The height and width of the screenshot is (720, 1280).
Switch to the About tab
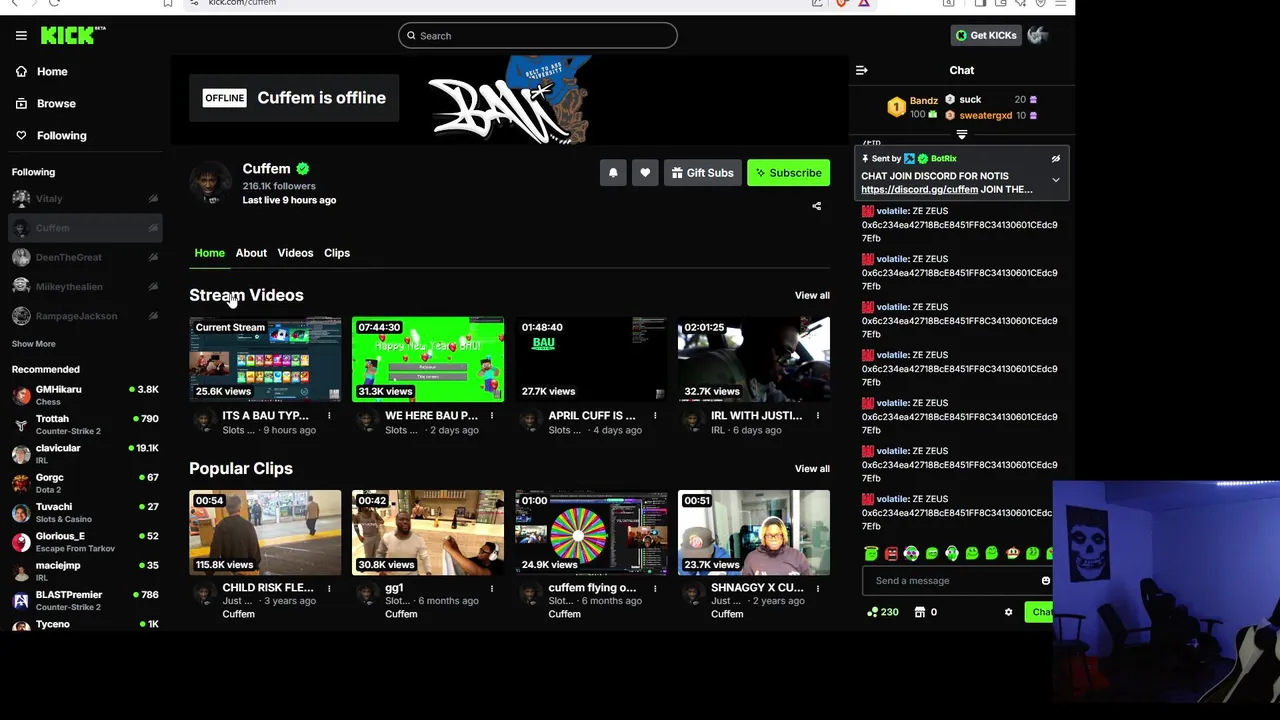(251, 253)
